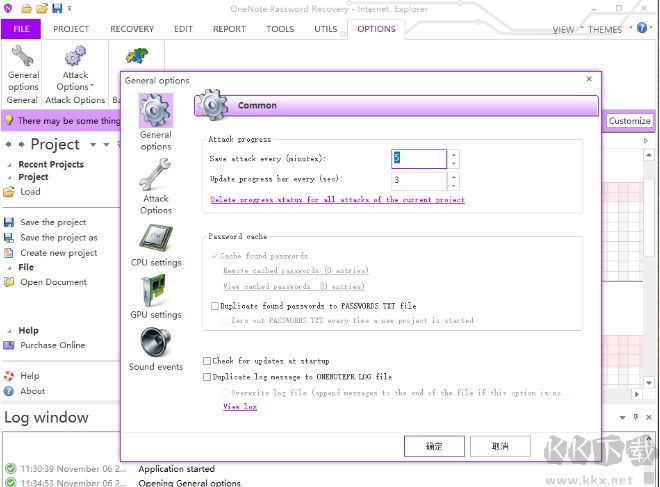
Task: Open Log window options dropdown arrow
Action: pos(622,418)
